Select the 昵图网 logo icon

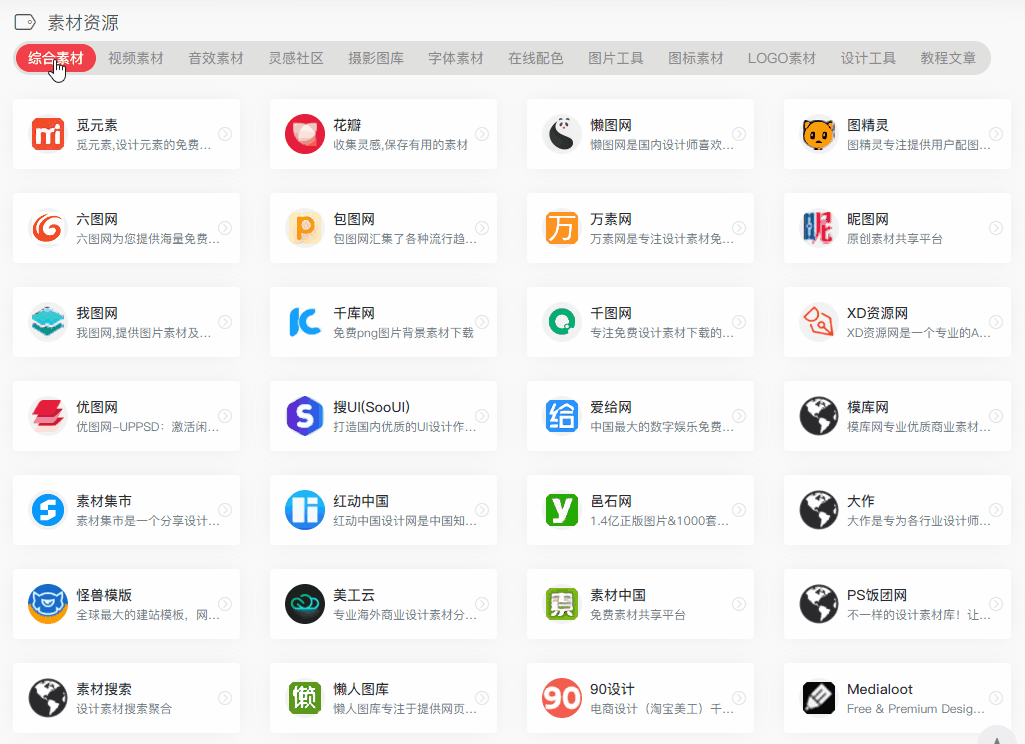point(818,228)
